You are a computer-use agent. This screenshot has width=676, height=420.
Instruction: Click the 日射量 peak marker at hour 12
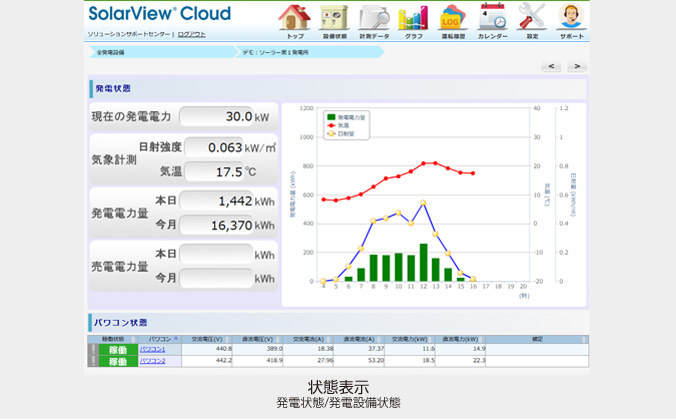coord(423,203)
